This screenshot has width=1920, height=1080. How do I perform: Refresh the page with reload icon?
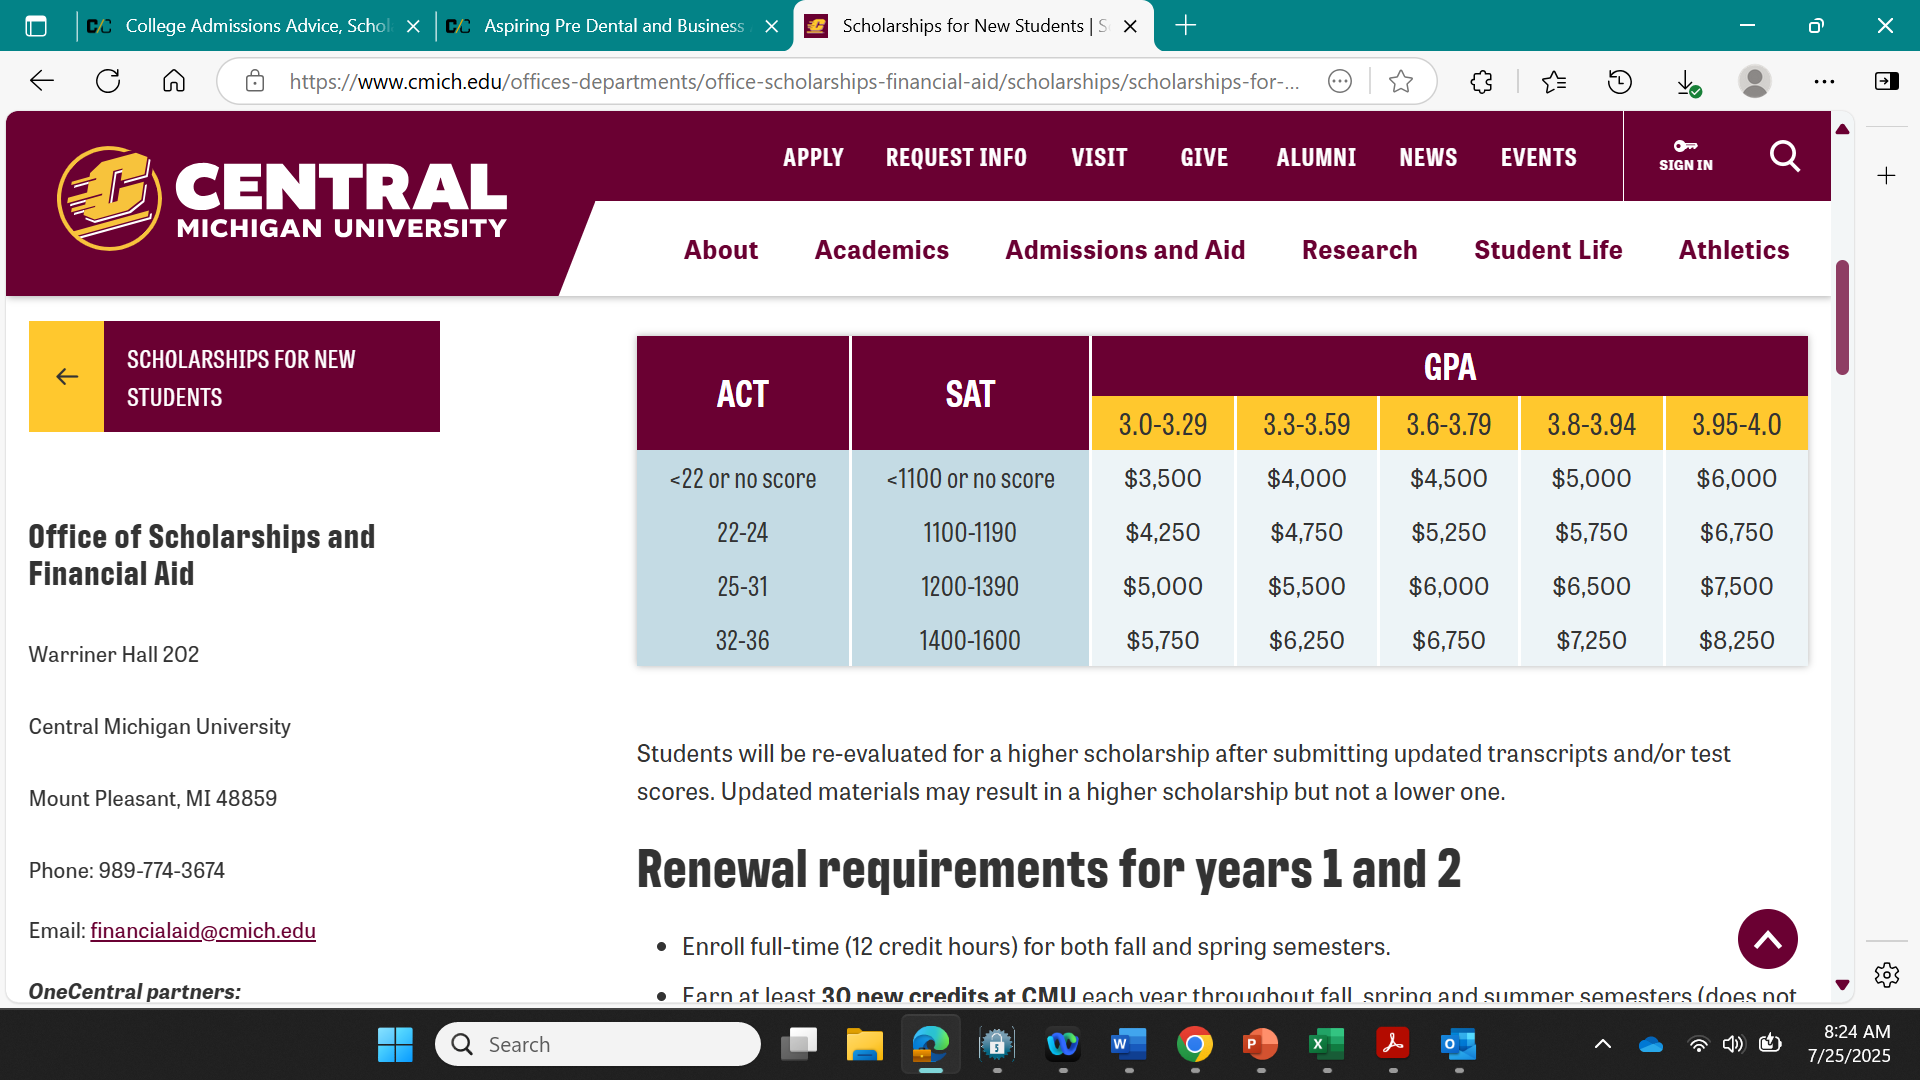pos(108,82)
